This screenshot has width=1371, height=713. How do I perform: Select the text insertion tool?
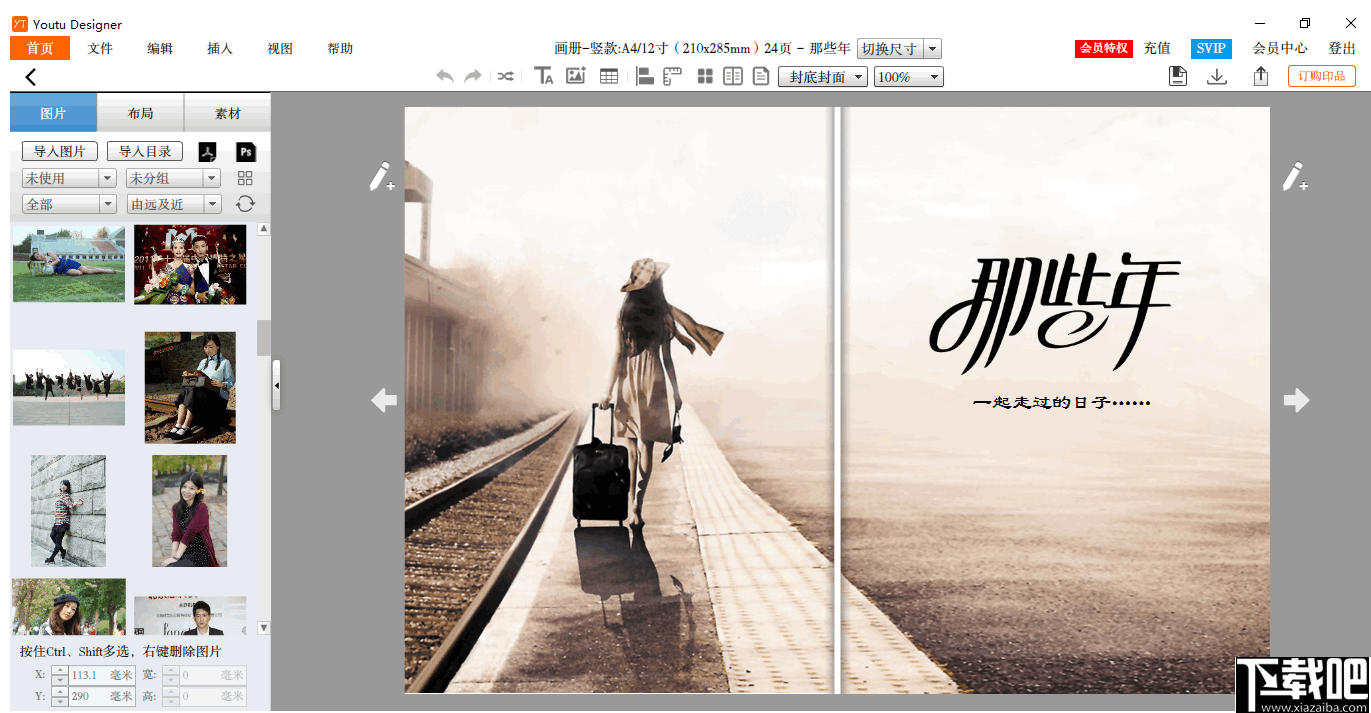pyautogui.click(x=544, y=76)
